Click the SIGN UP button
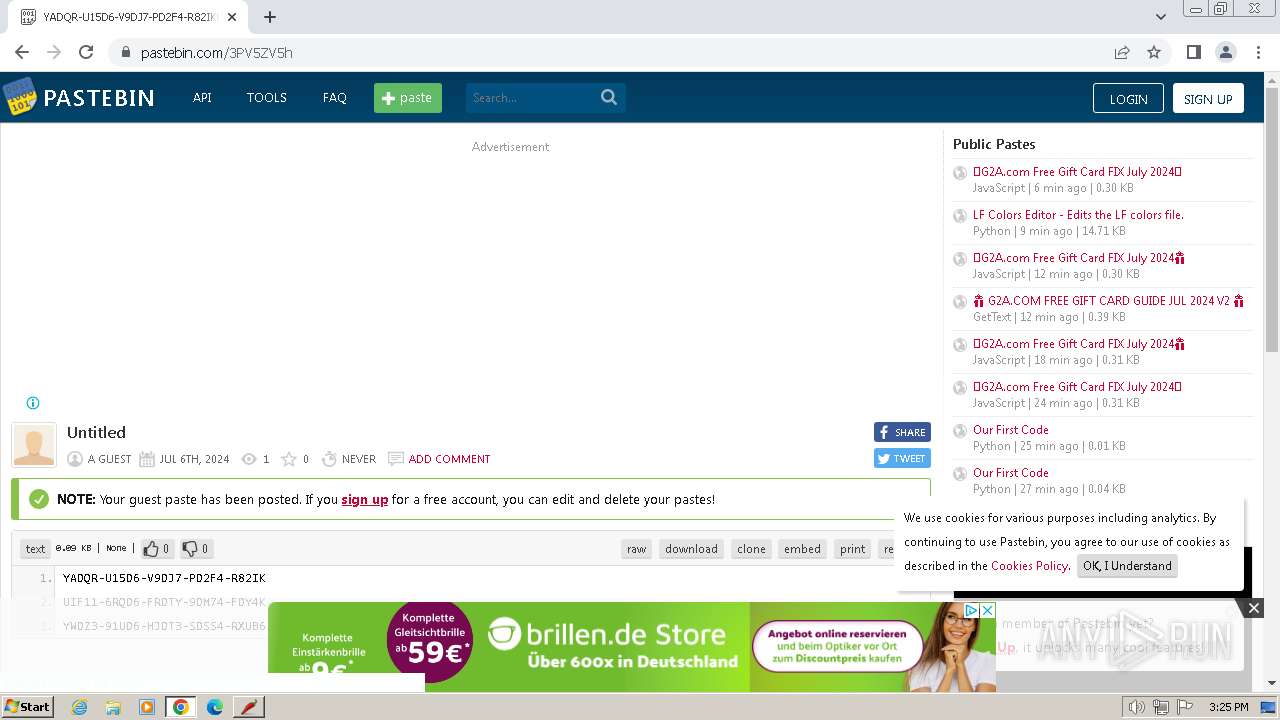Viewport: 1280px width, 720px height. coord(1208,98)
